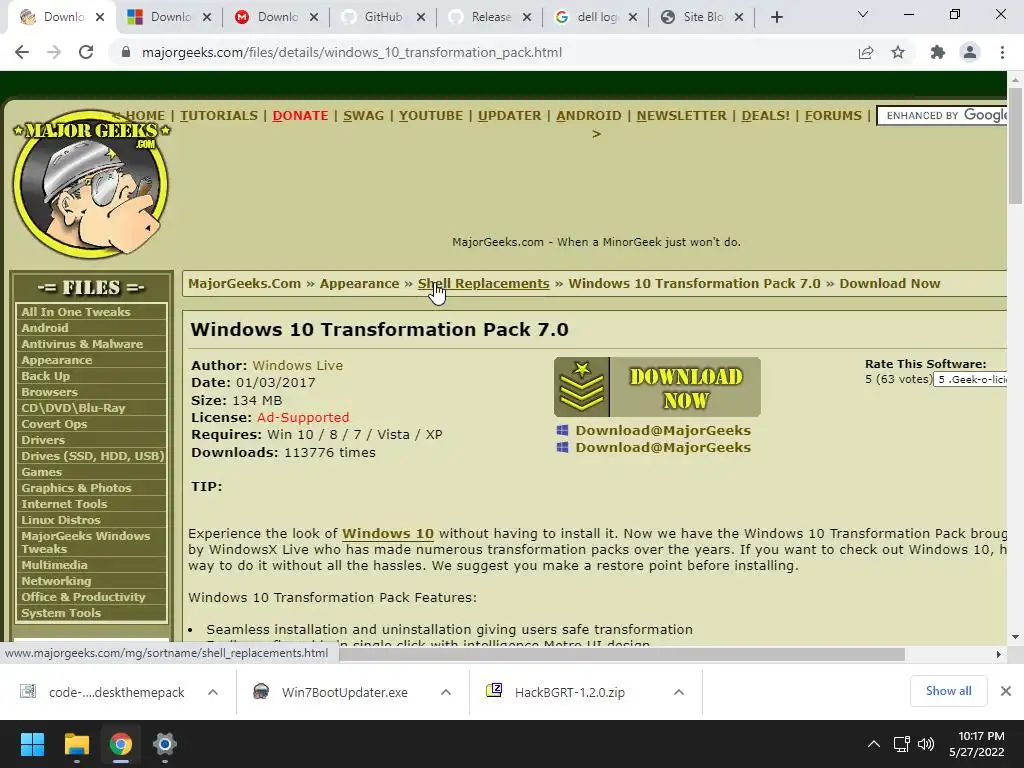Bookmark this page with the star icon
Image resolution: width=1024 pixels, height=768 pixels.
click(x=898, y=52)
